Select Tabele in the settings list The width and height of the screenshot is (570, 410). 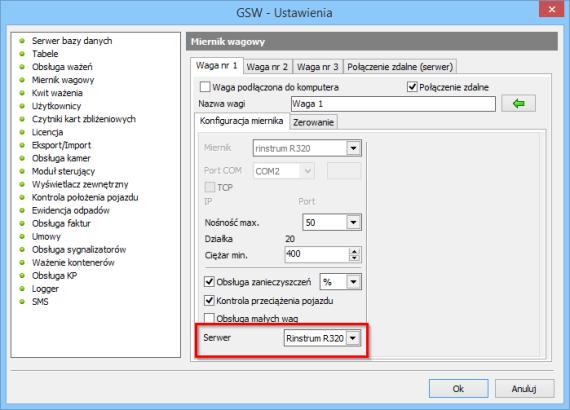click(45, 54)
